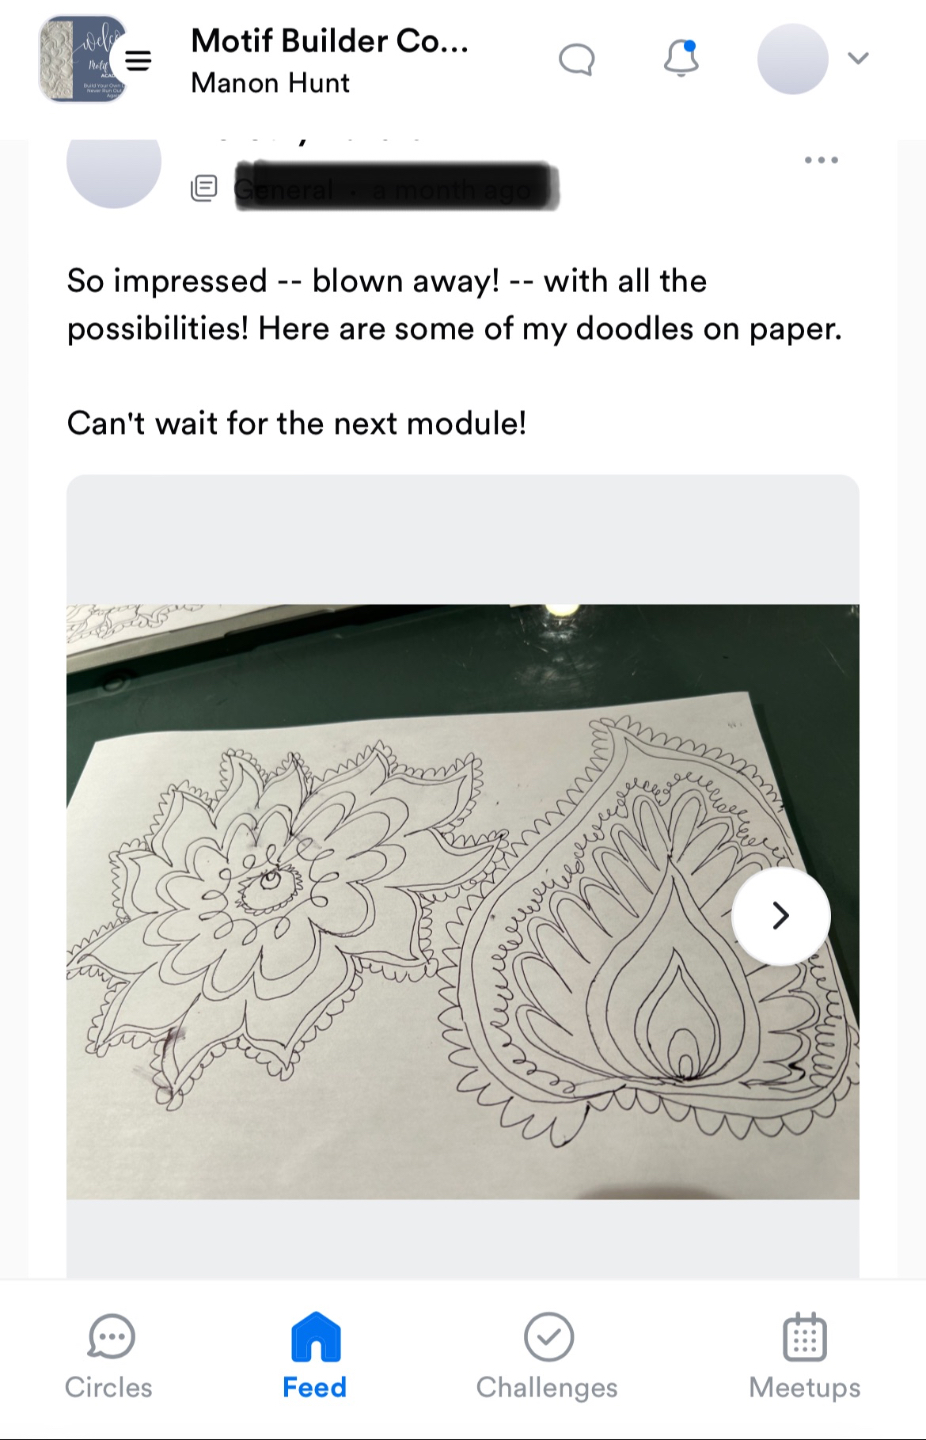Open the notifications bell icon
Viewport: 926px width, 1440px height.
[681, 58]
